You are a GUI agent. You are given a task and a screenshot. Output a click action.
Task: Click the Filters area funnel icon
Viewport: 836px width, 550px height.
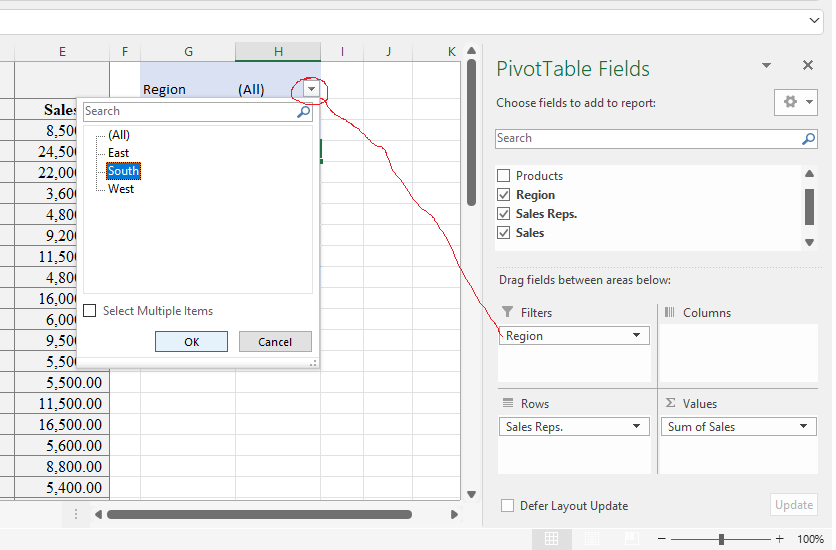point(508,312)
